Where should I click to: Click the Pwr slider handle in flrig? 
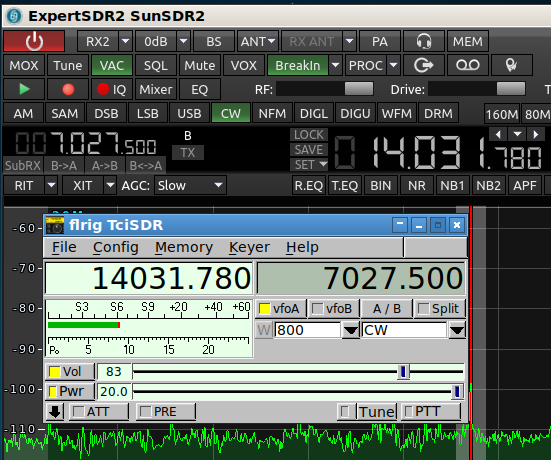(x=457, y=391)
